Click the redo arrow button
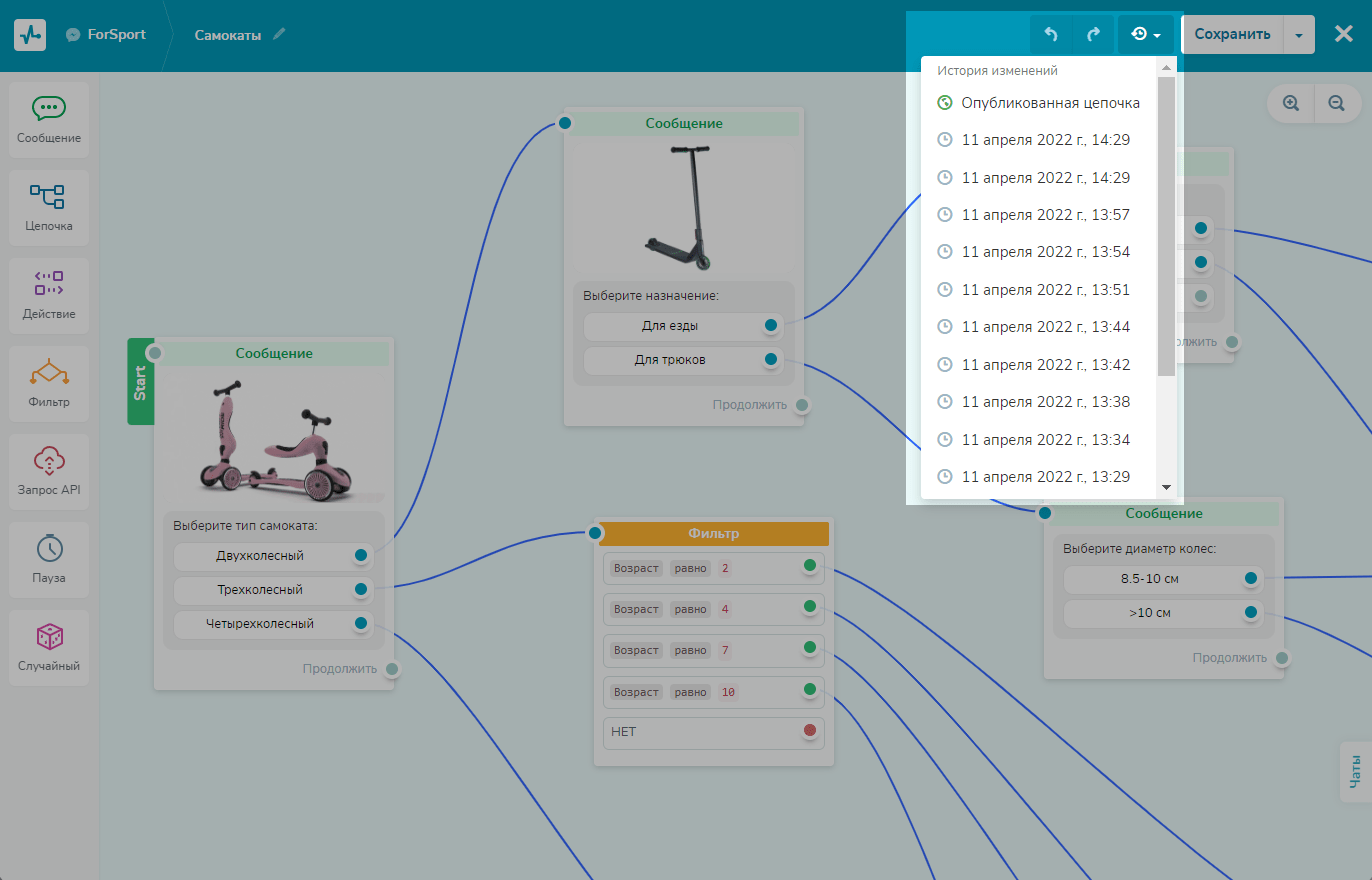Screen dimensions: 1372x880 [x=1093, y=34]
